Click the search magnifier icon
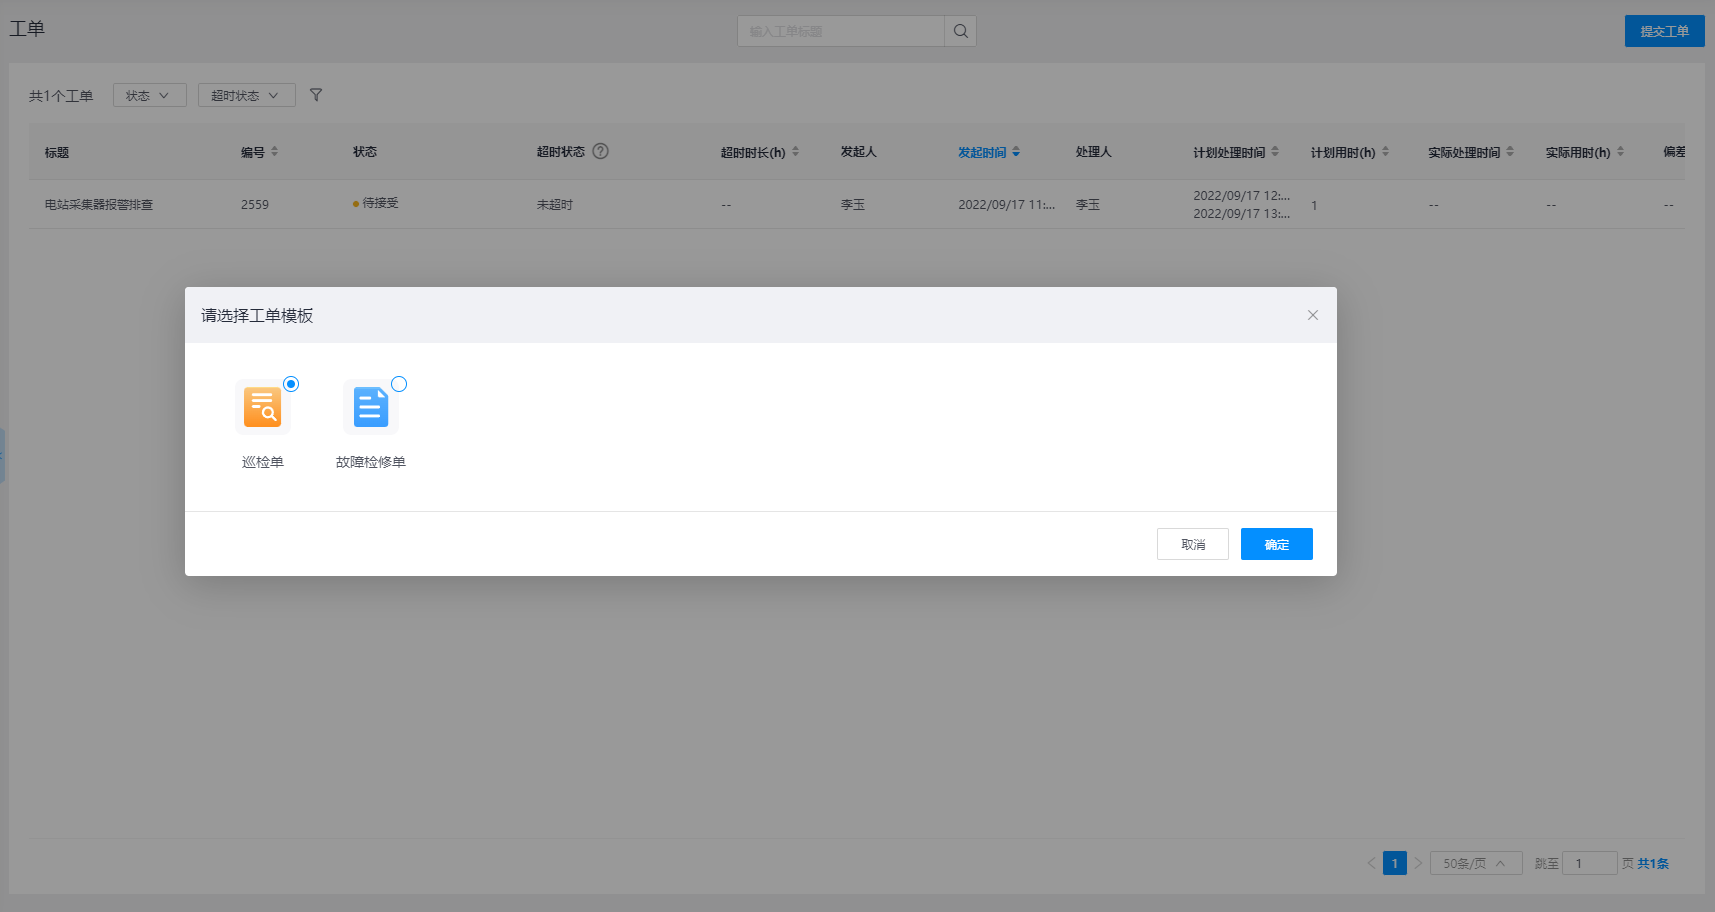1715x912 pixels. coord(960,31)
